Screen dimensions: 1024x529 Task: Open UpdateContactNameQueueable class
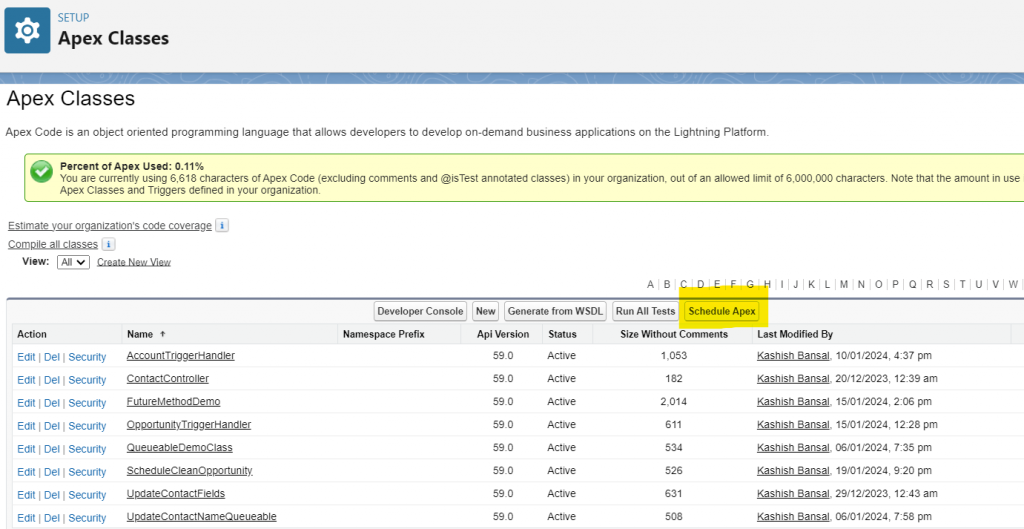201,516
